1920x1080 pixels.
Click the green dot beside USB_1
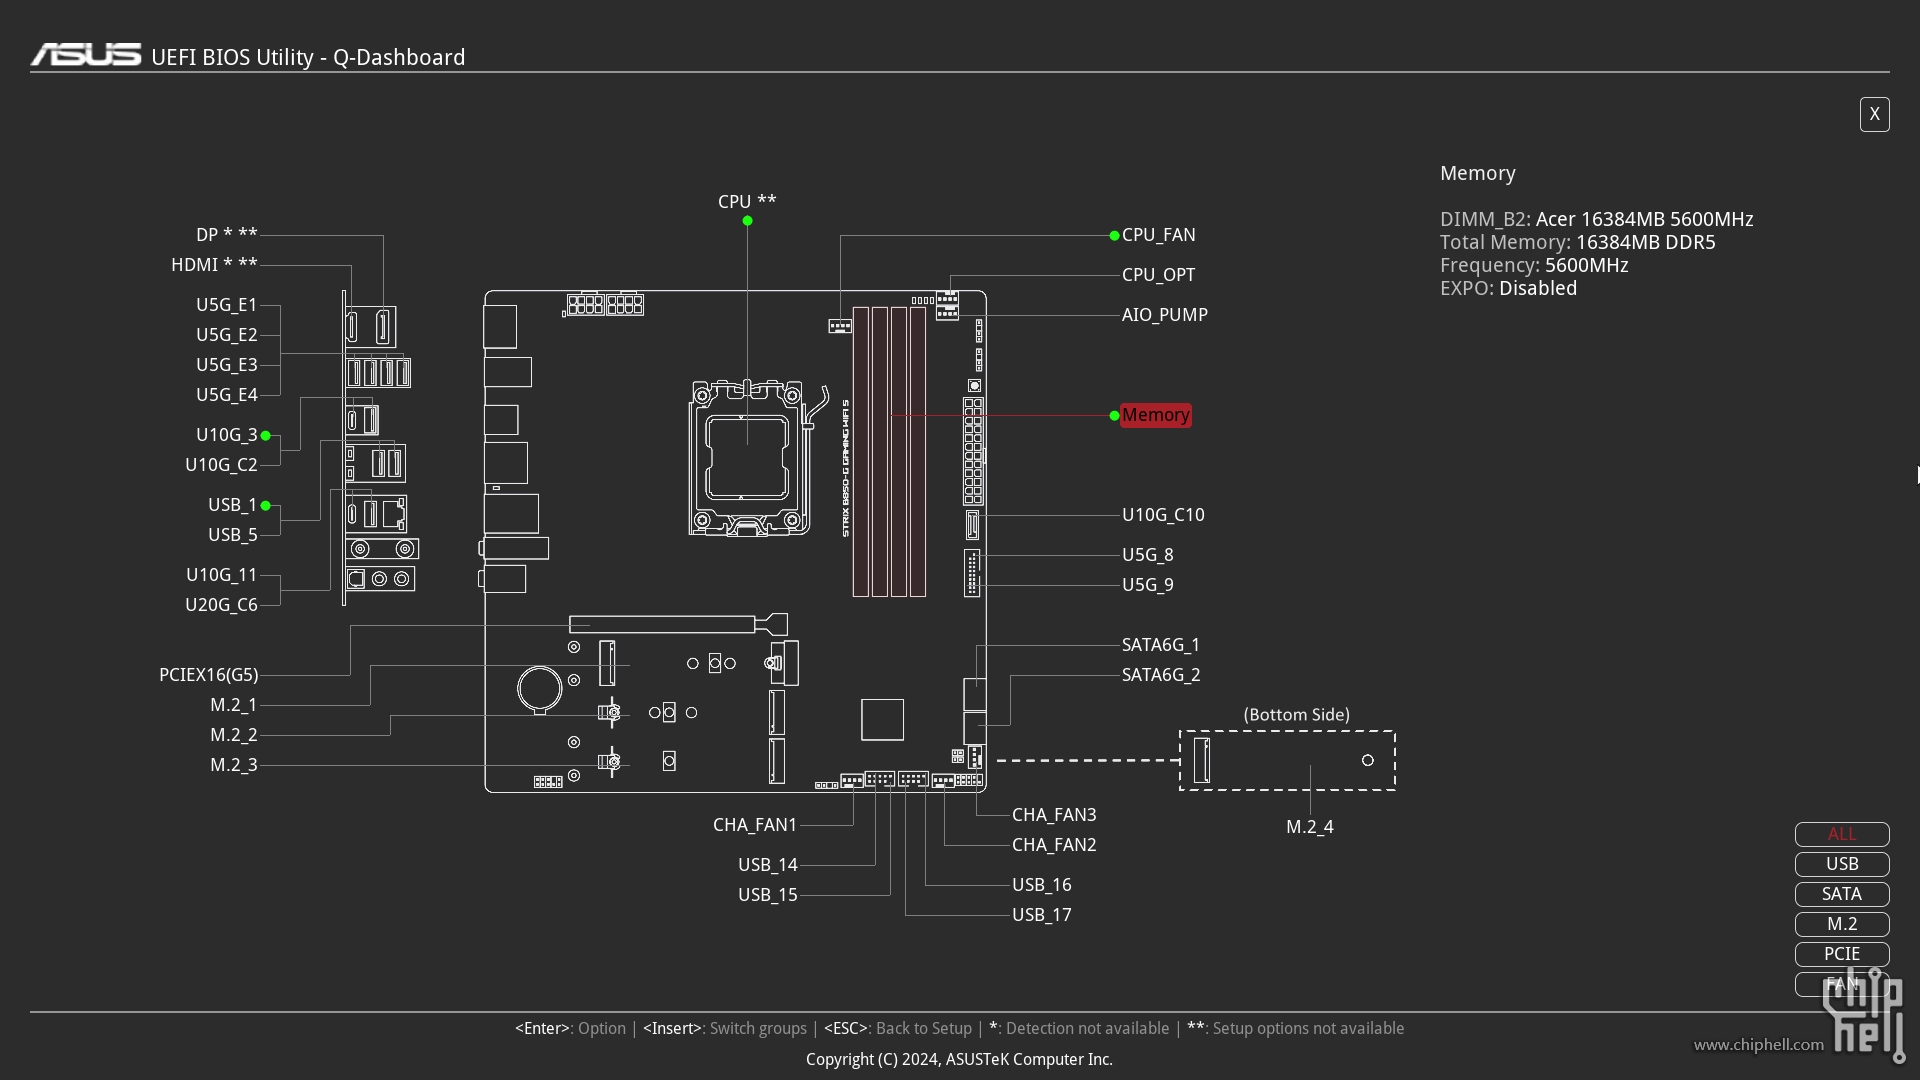(266, 506)
